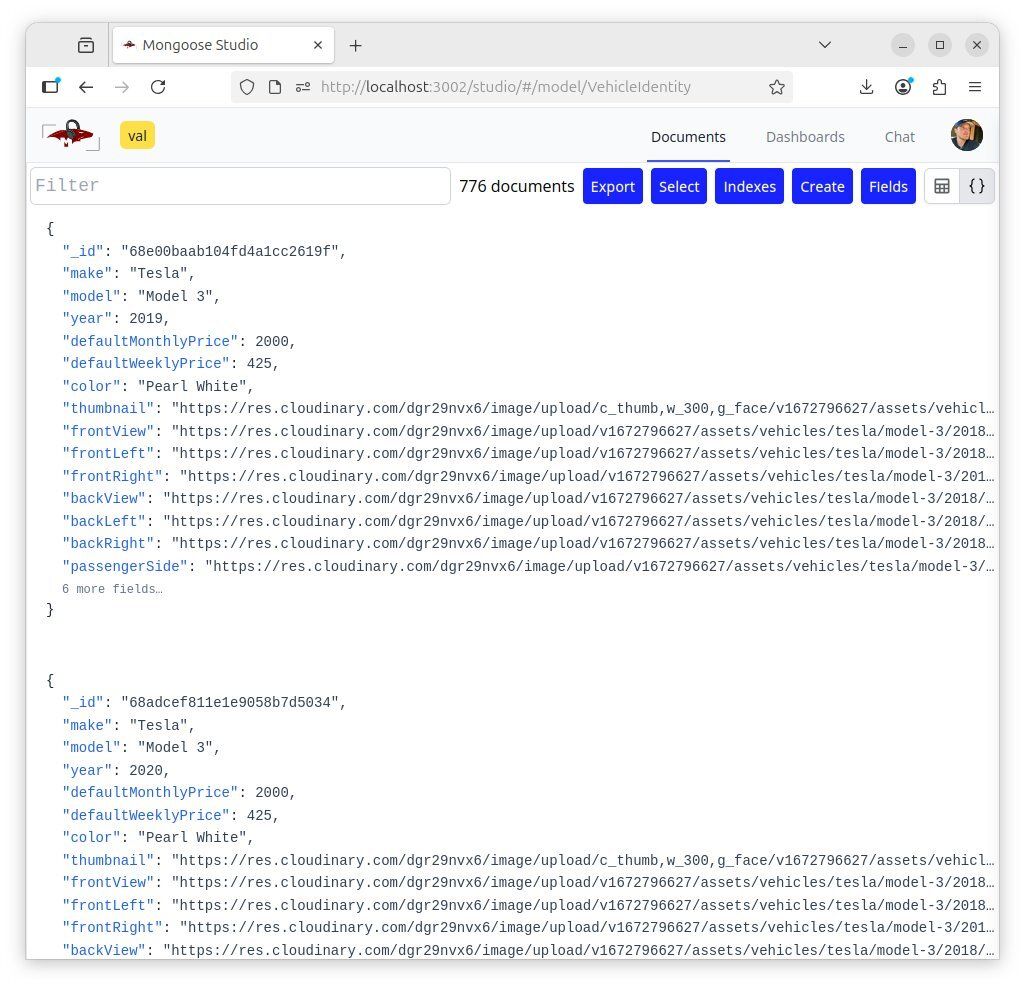Click the URL address bar
1025x988 pixels.
click(512, 87)
